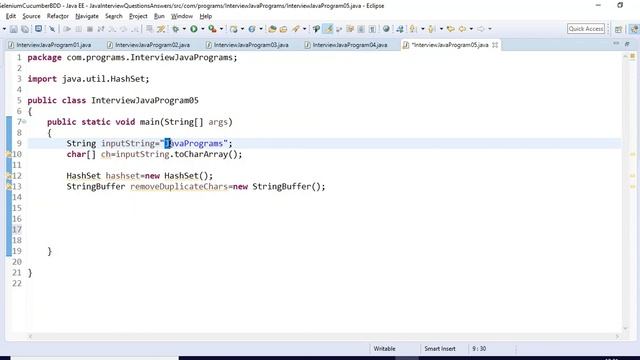Image resolution: width=640 pixels, height=360 pixels.
Task: Maximize the editor area button
Action: pos(627,44)
